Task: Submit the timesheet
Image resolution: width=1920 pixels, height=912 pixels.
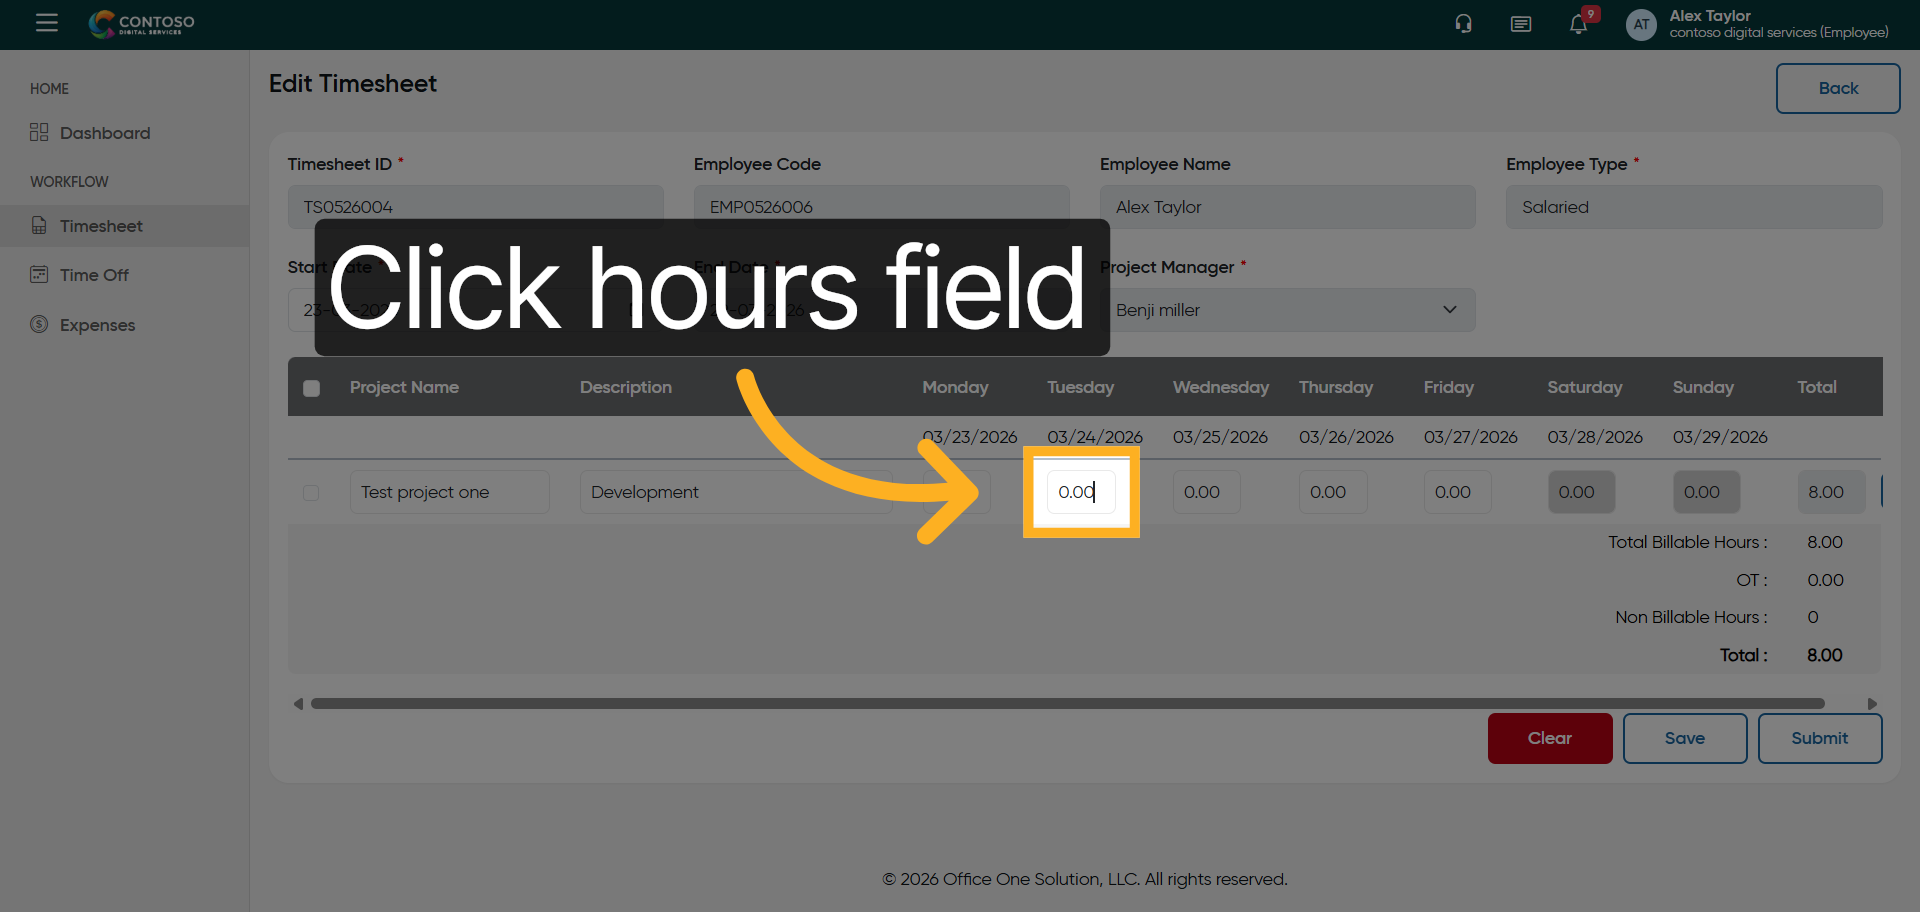Action: 1819,738
